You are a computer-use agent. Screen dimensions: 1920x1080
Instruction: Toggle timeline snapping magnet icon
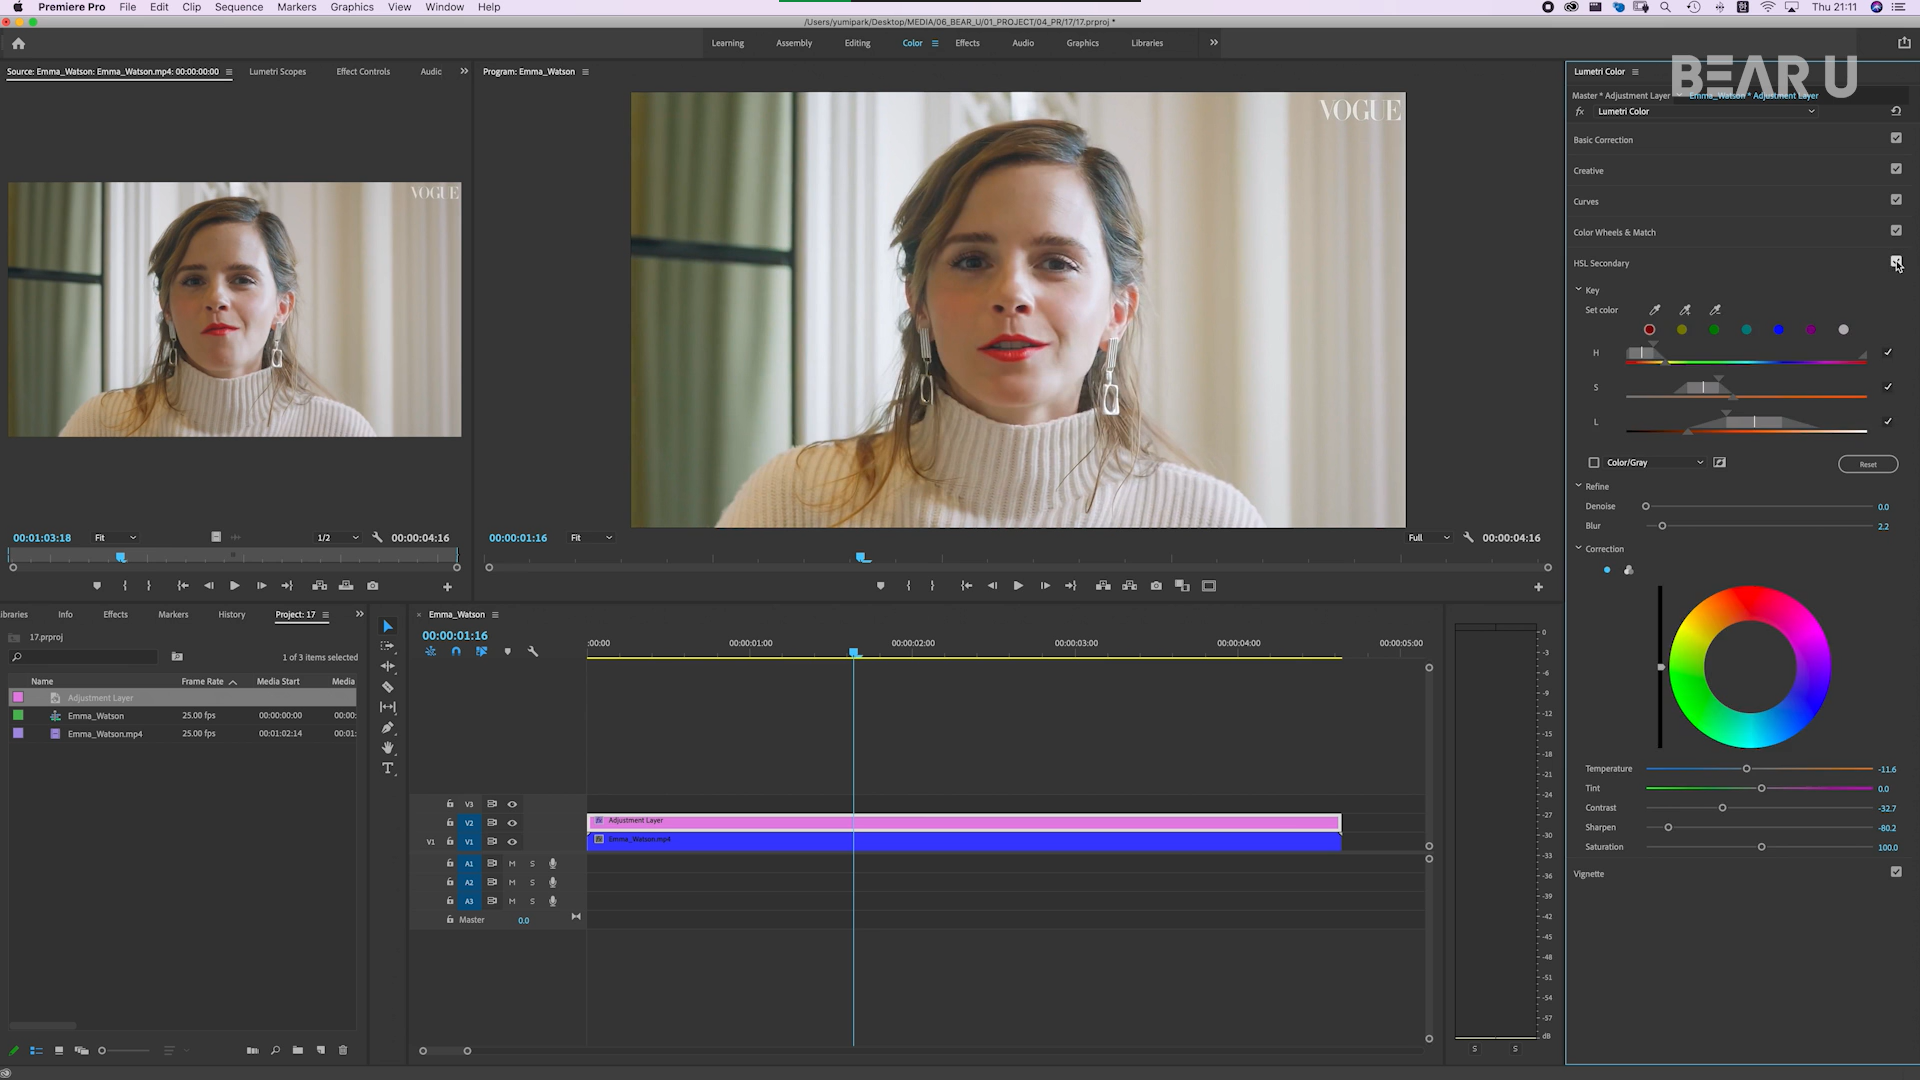456,652
